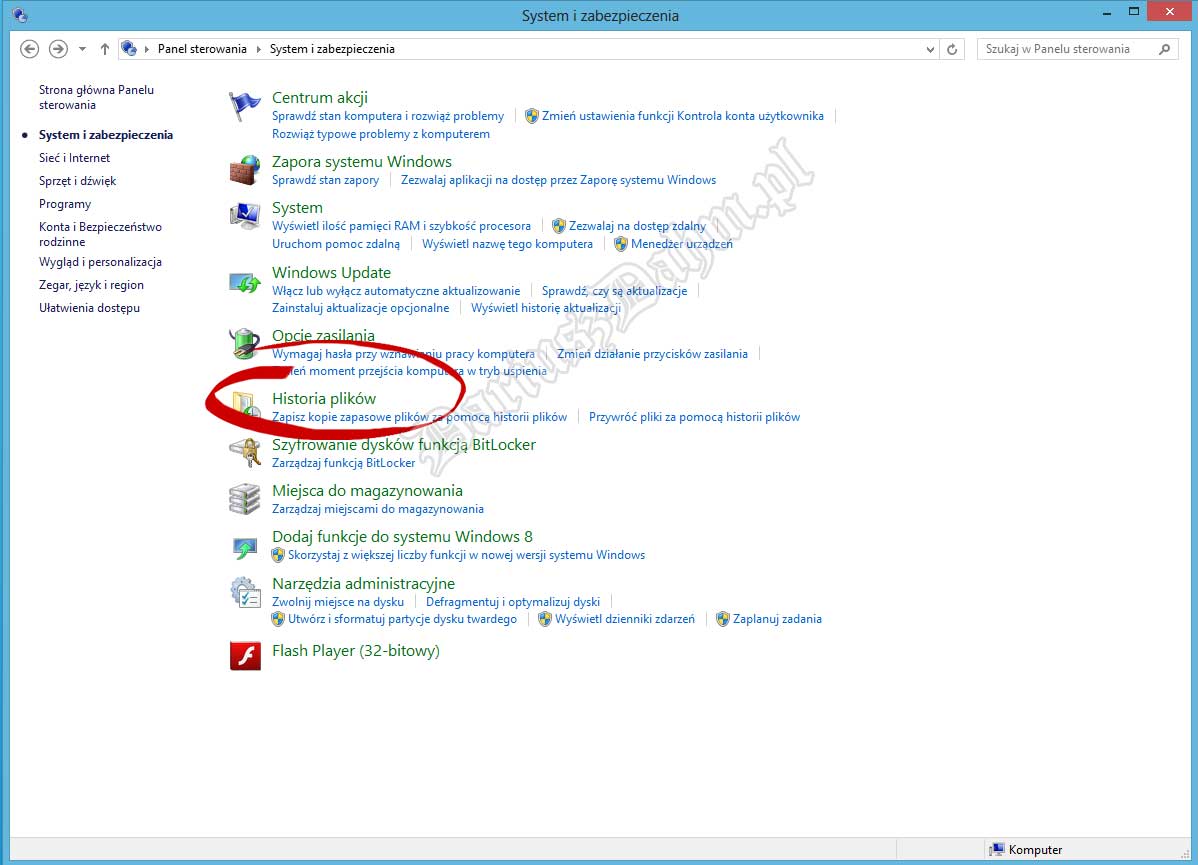This screenshot has width=1198, height=865.
Task: Expand the arrow after Panel sterowania breadcrumb
Action: click(258, 49)
